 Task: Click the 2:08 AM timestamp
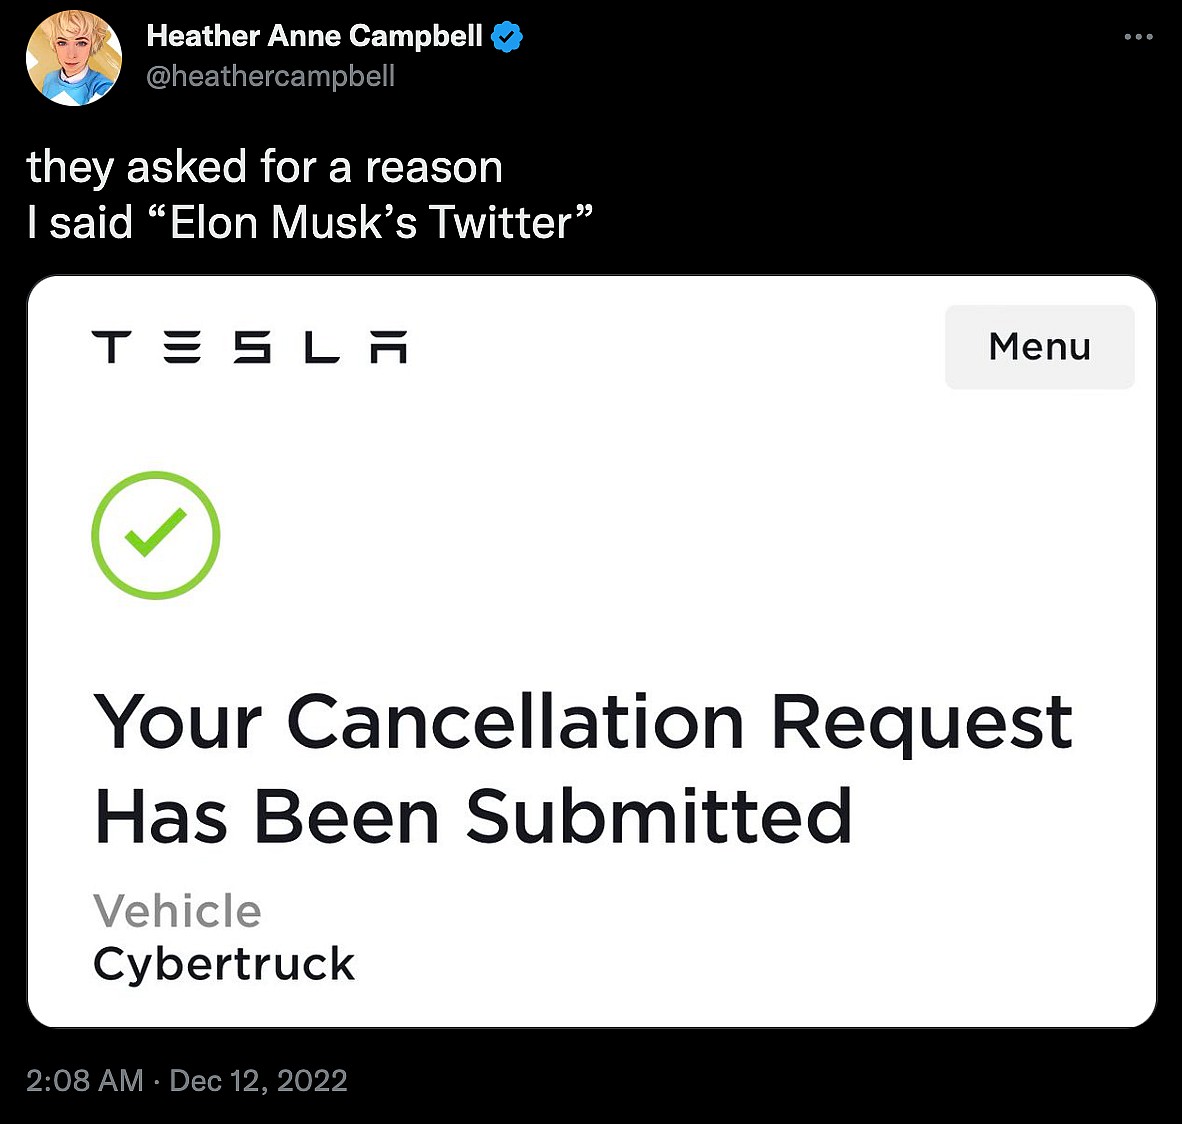click(x=85, y=1080)
